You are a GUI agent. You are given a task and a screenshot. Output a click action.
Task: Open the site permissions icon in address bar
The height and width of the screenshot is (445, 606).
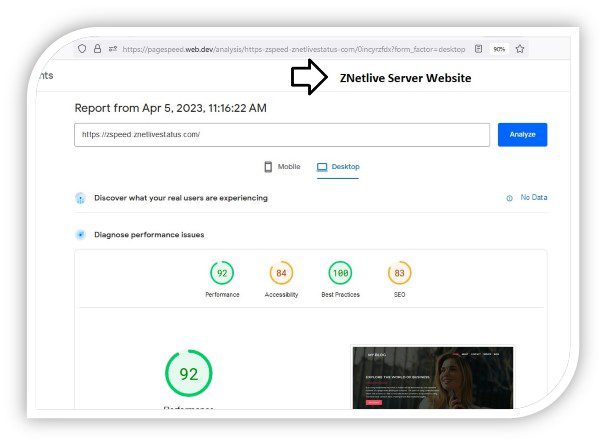tap(112, 48)
